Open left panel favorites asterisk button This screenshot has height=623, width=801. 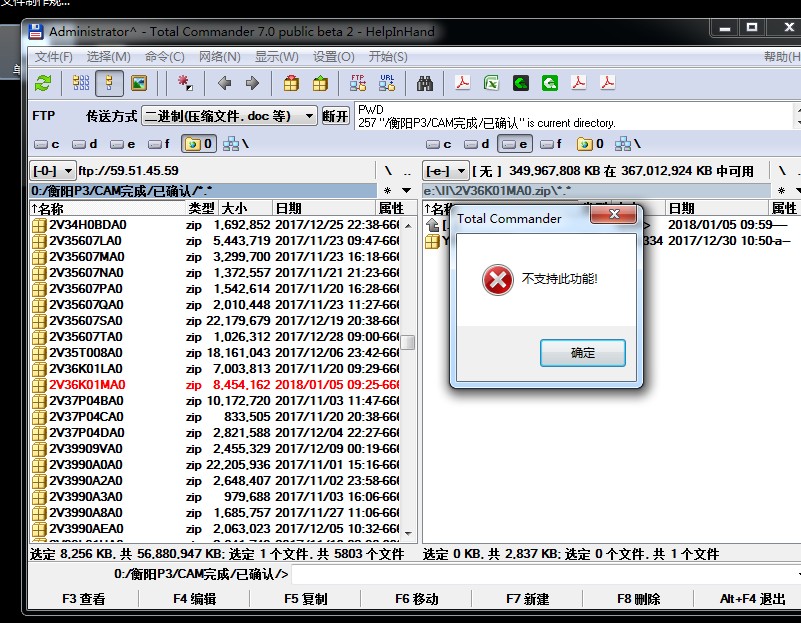pyautogui.click(x=387, y=191)
